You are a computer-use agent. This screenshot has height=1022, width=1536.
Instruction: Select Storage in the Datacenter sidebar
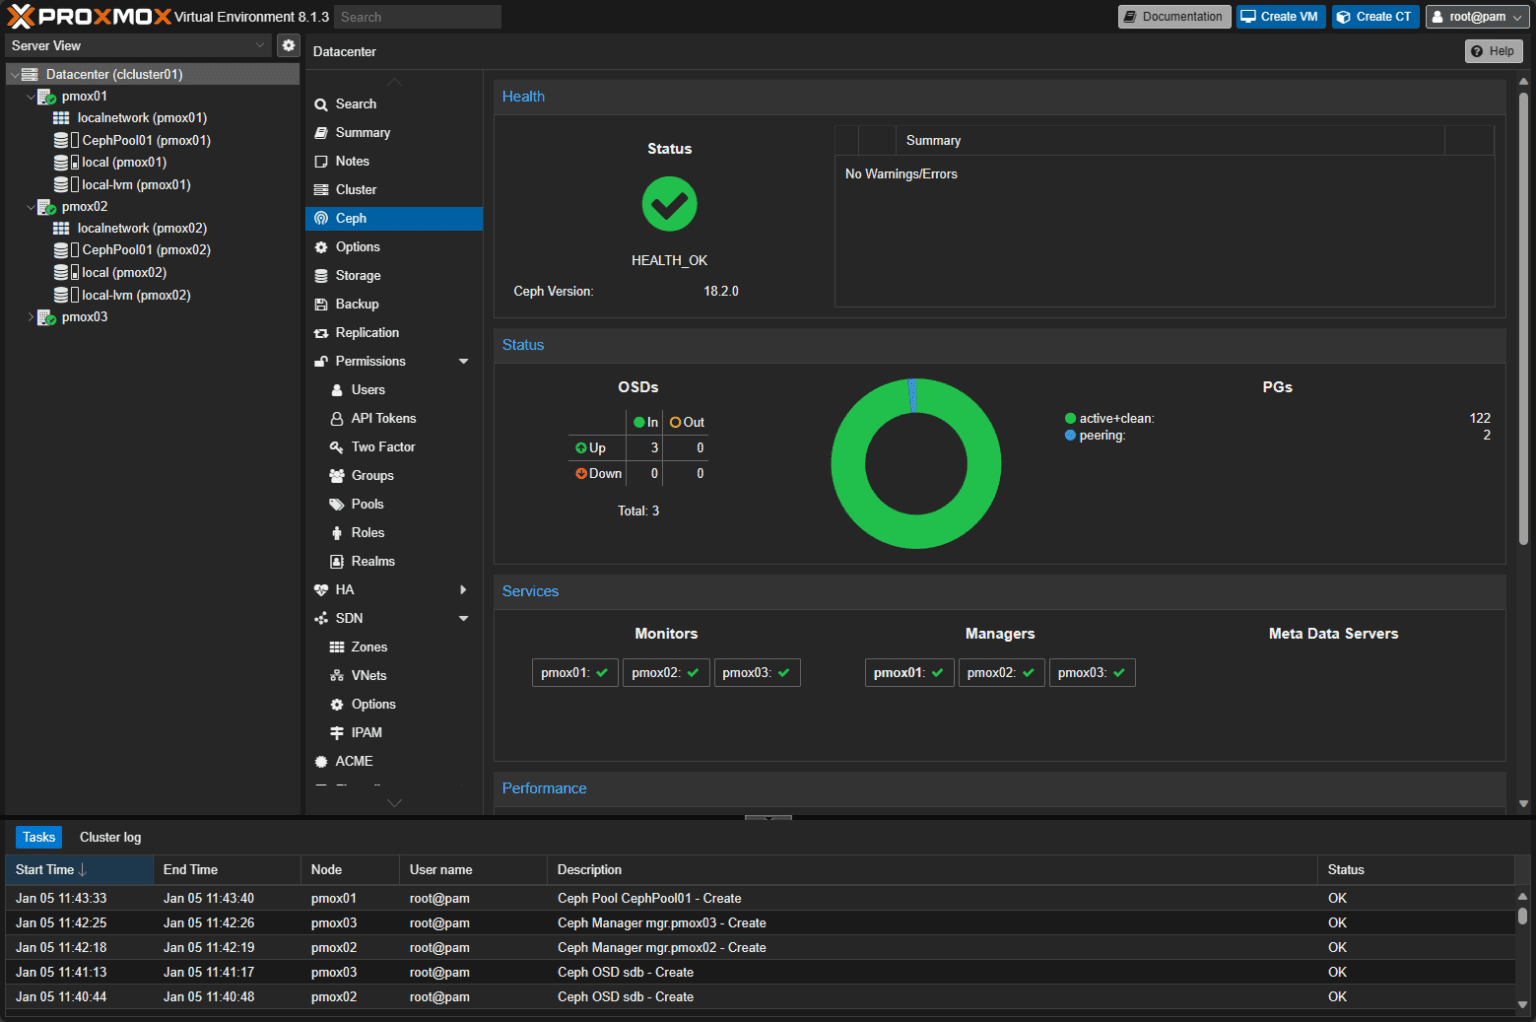[x=357, y=275]
